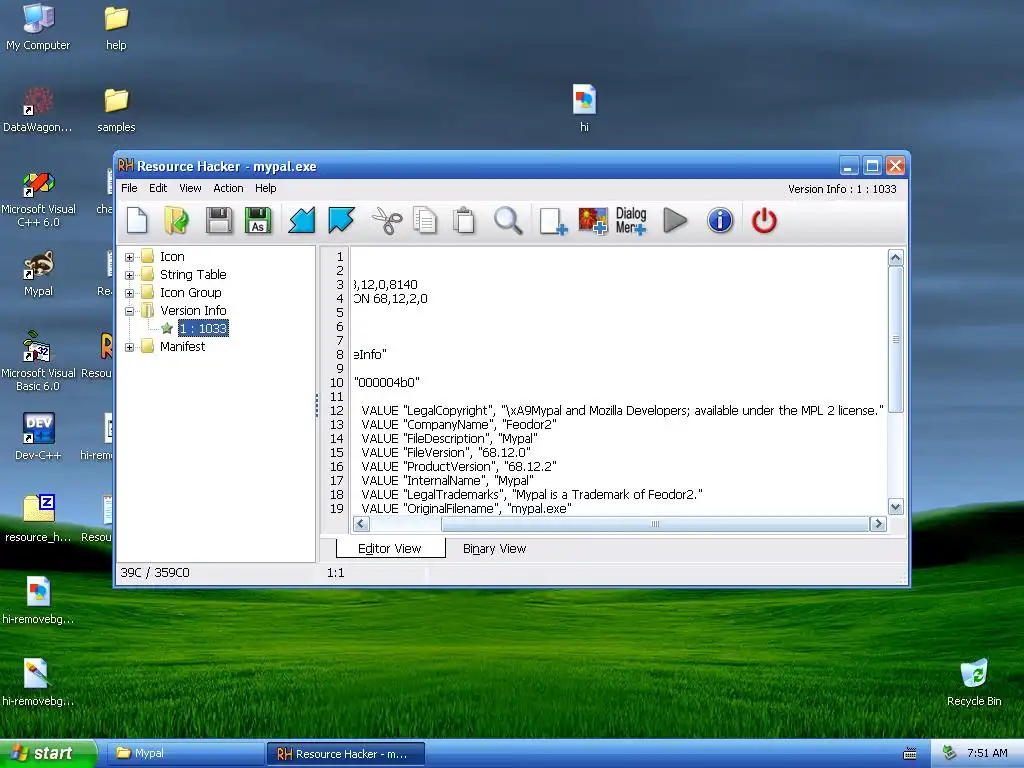Click the clipboard Paste icon

point(464,221)
